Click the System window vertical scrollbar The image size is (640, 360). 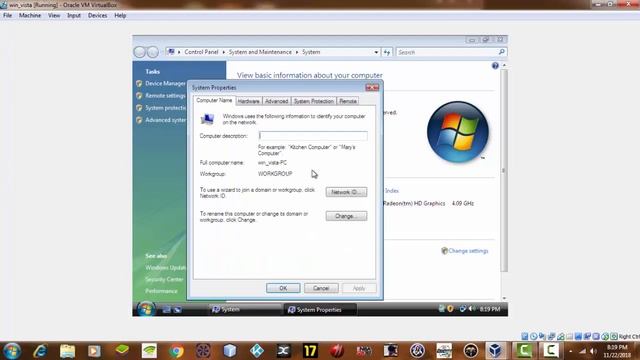point(504,171)
